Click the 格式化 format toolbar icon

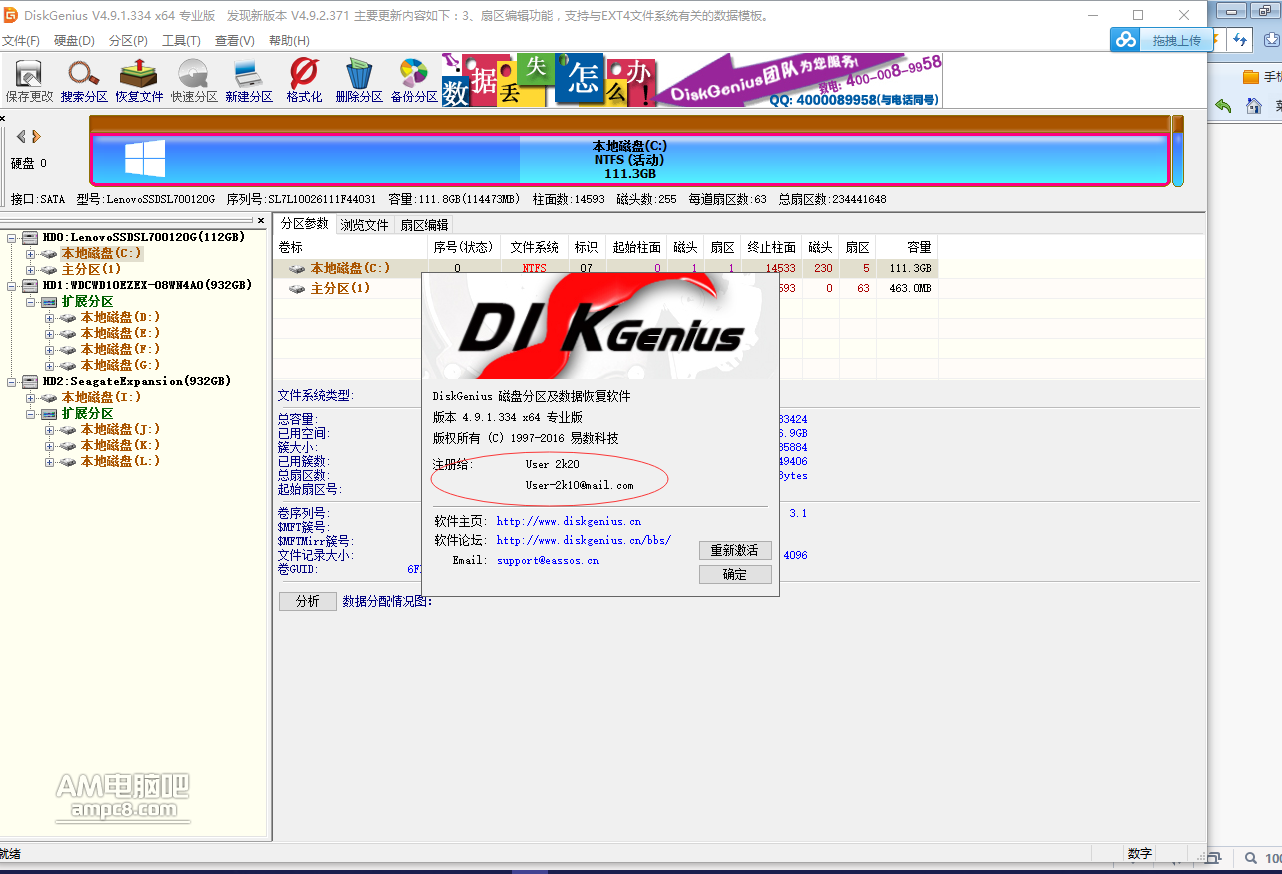(x=304, y=81)
